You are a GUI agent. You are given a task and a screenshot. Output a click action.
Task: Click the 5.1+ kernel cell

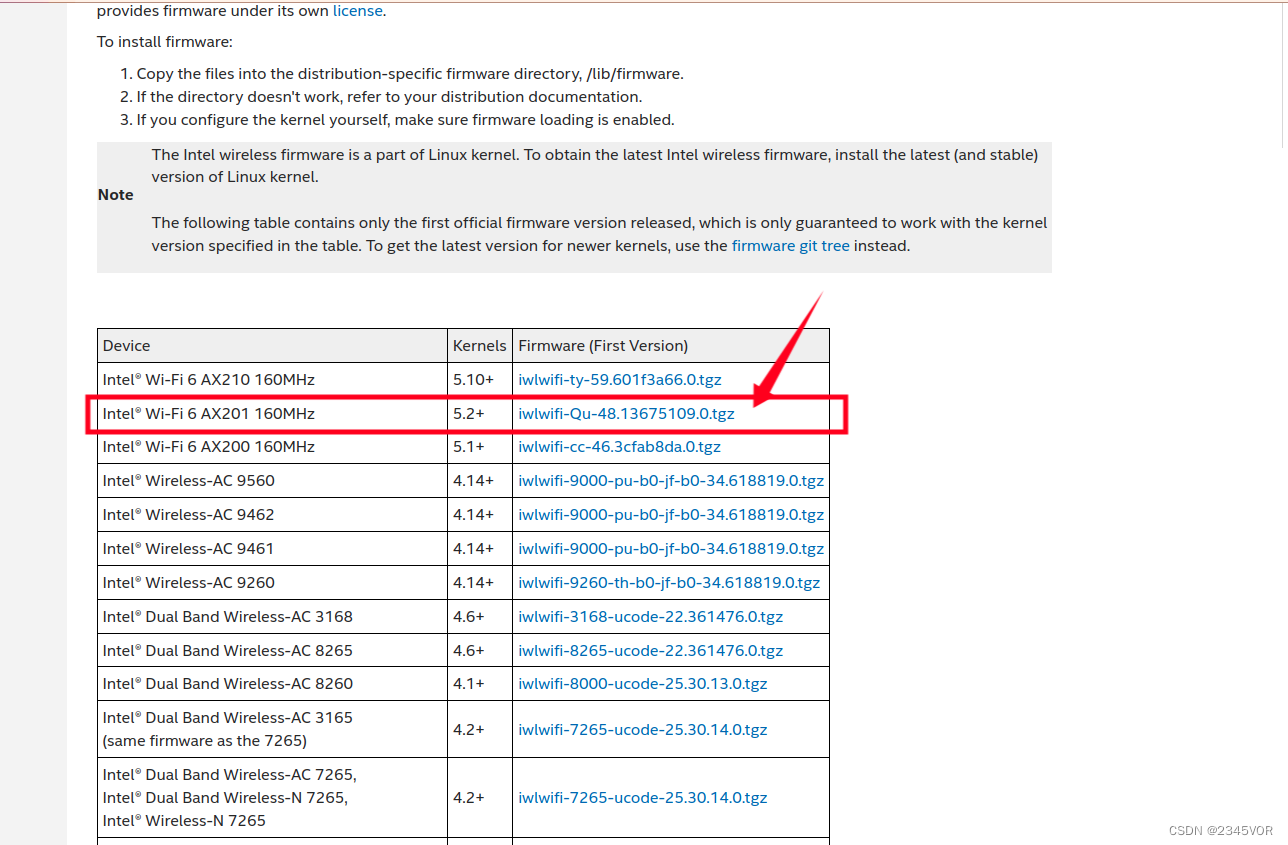(x=480, y=447)
